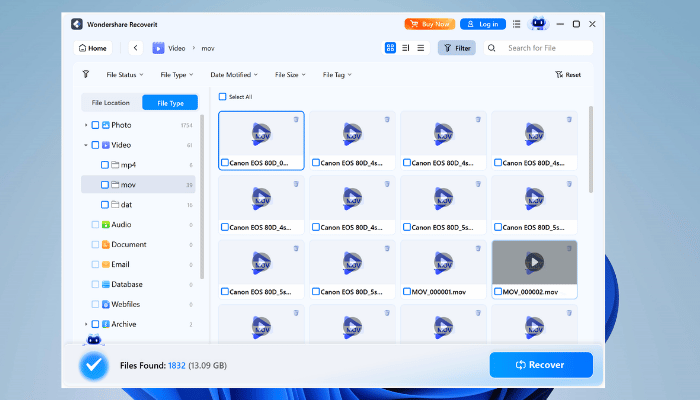This screenshot has height=400, width=700.
Task: Tick the MOV_000001.mov file checkbox
Action: [407, 292]
